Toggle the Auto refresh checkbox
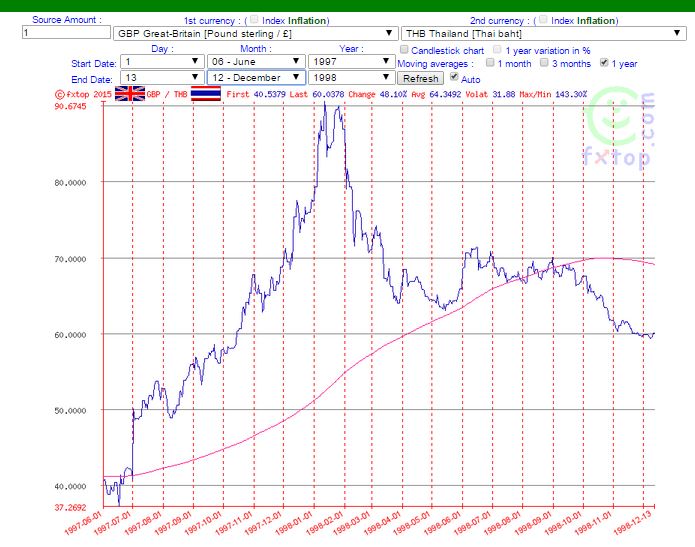The image size is (695, 547). click(454, 77)
